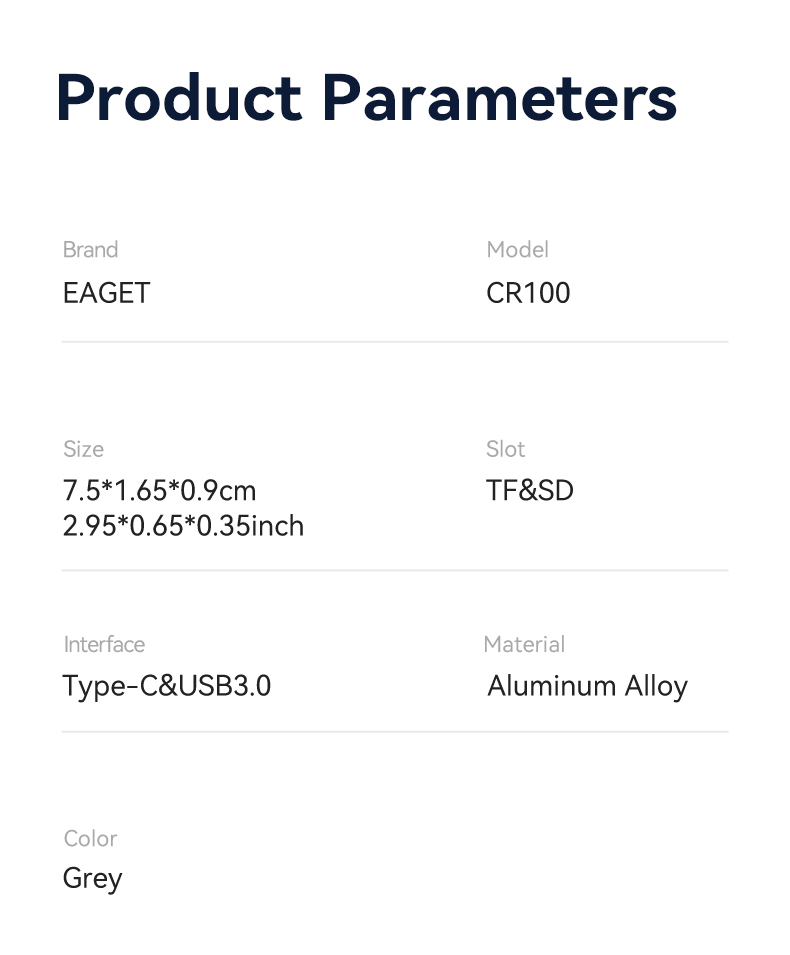The width and height of the screenshot is (790, 955).
Task: Select the Aluminum Alloy material value
Action: point(587,686)
